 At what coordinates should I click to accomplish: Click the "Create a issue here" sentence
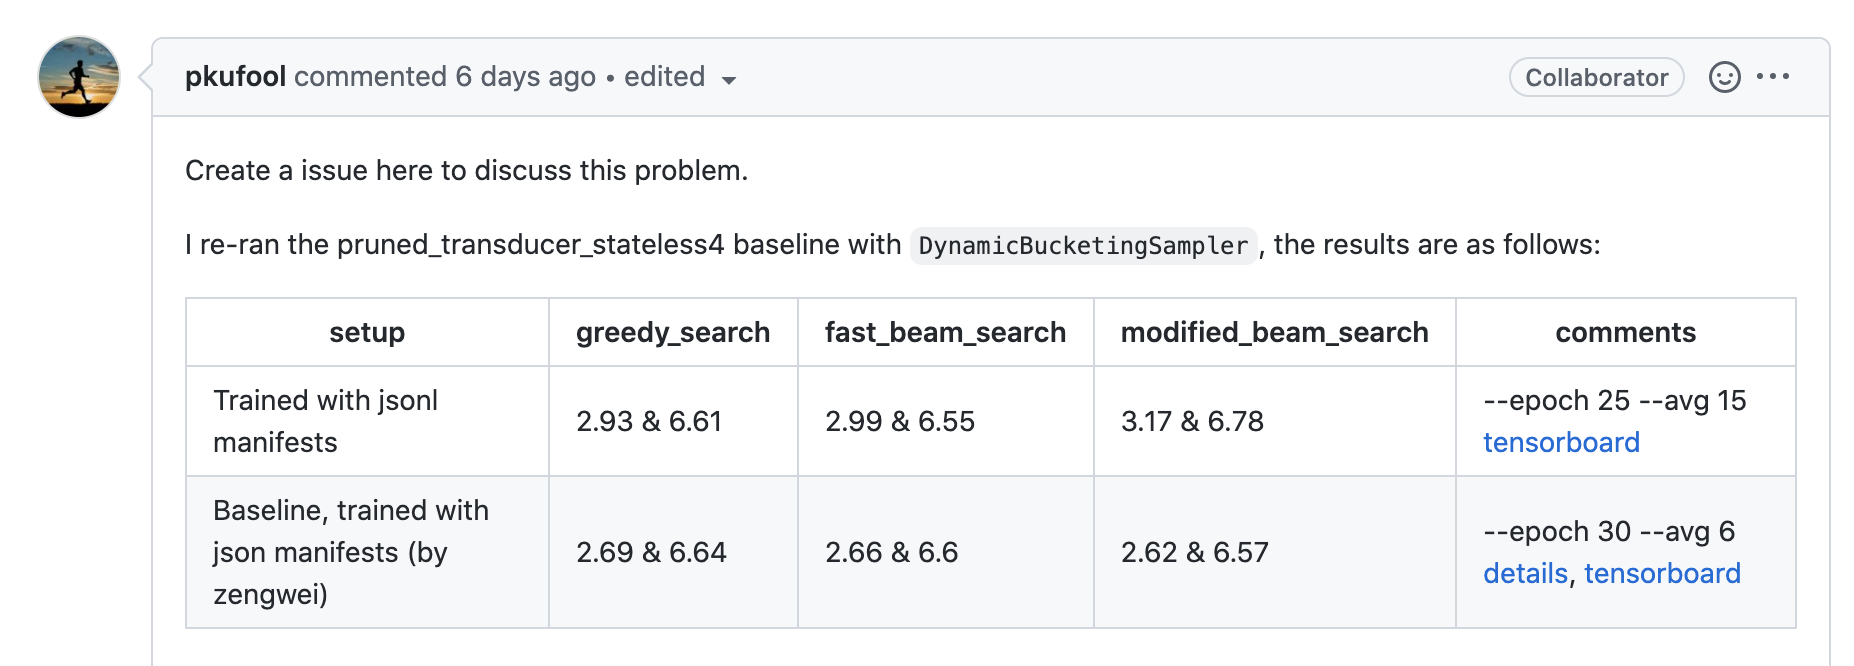pos(466,170)
